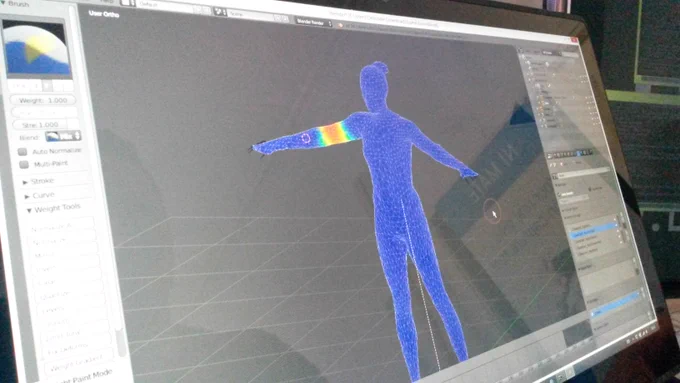Open the Blend mode Mix dropdown

63,136
